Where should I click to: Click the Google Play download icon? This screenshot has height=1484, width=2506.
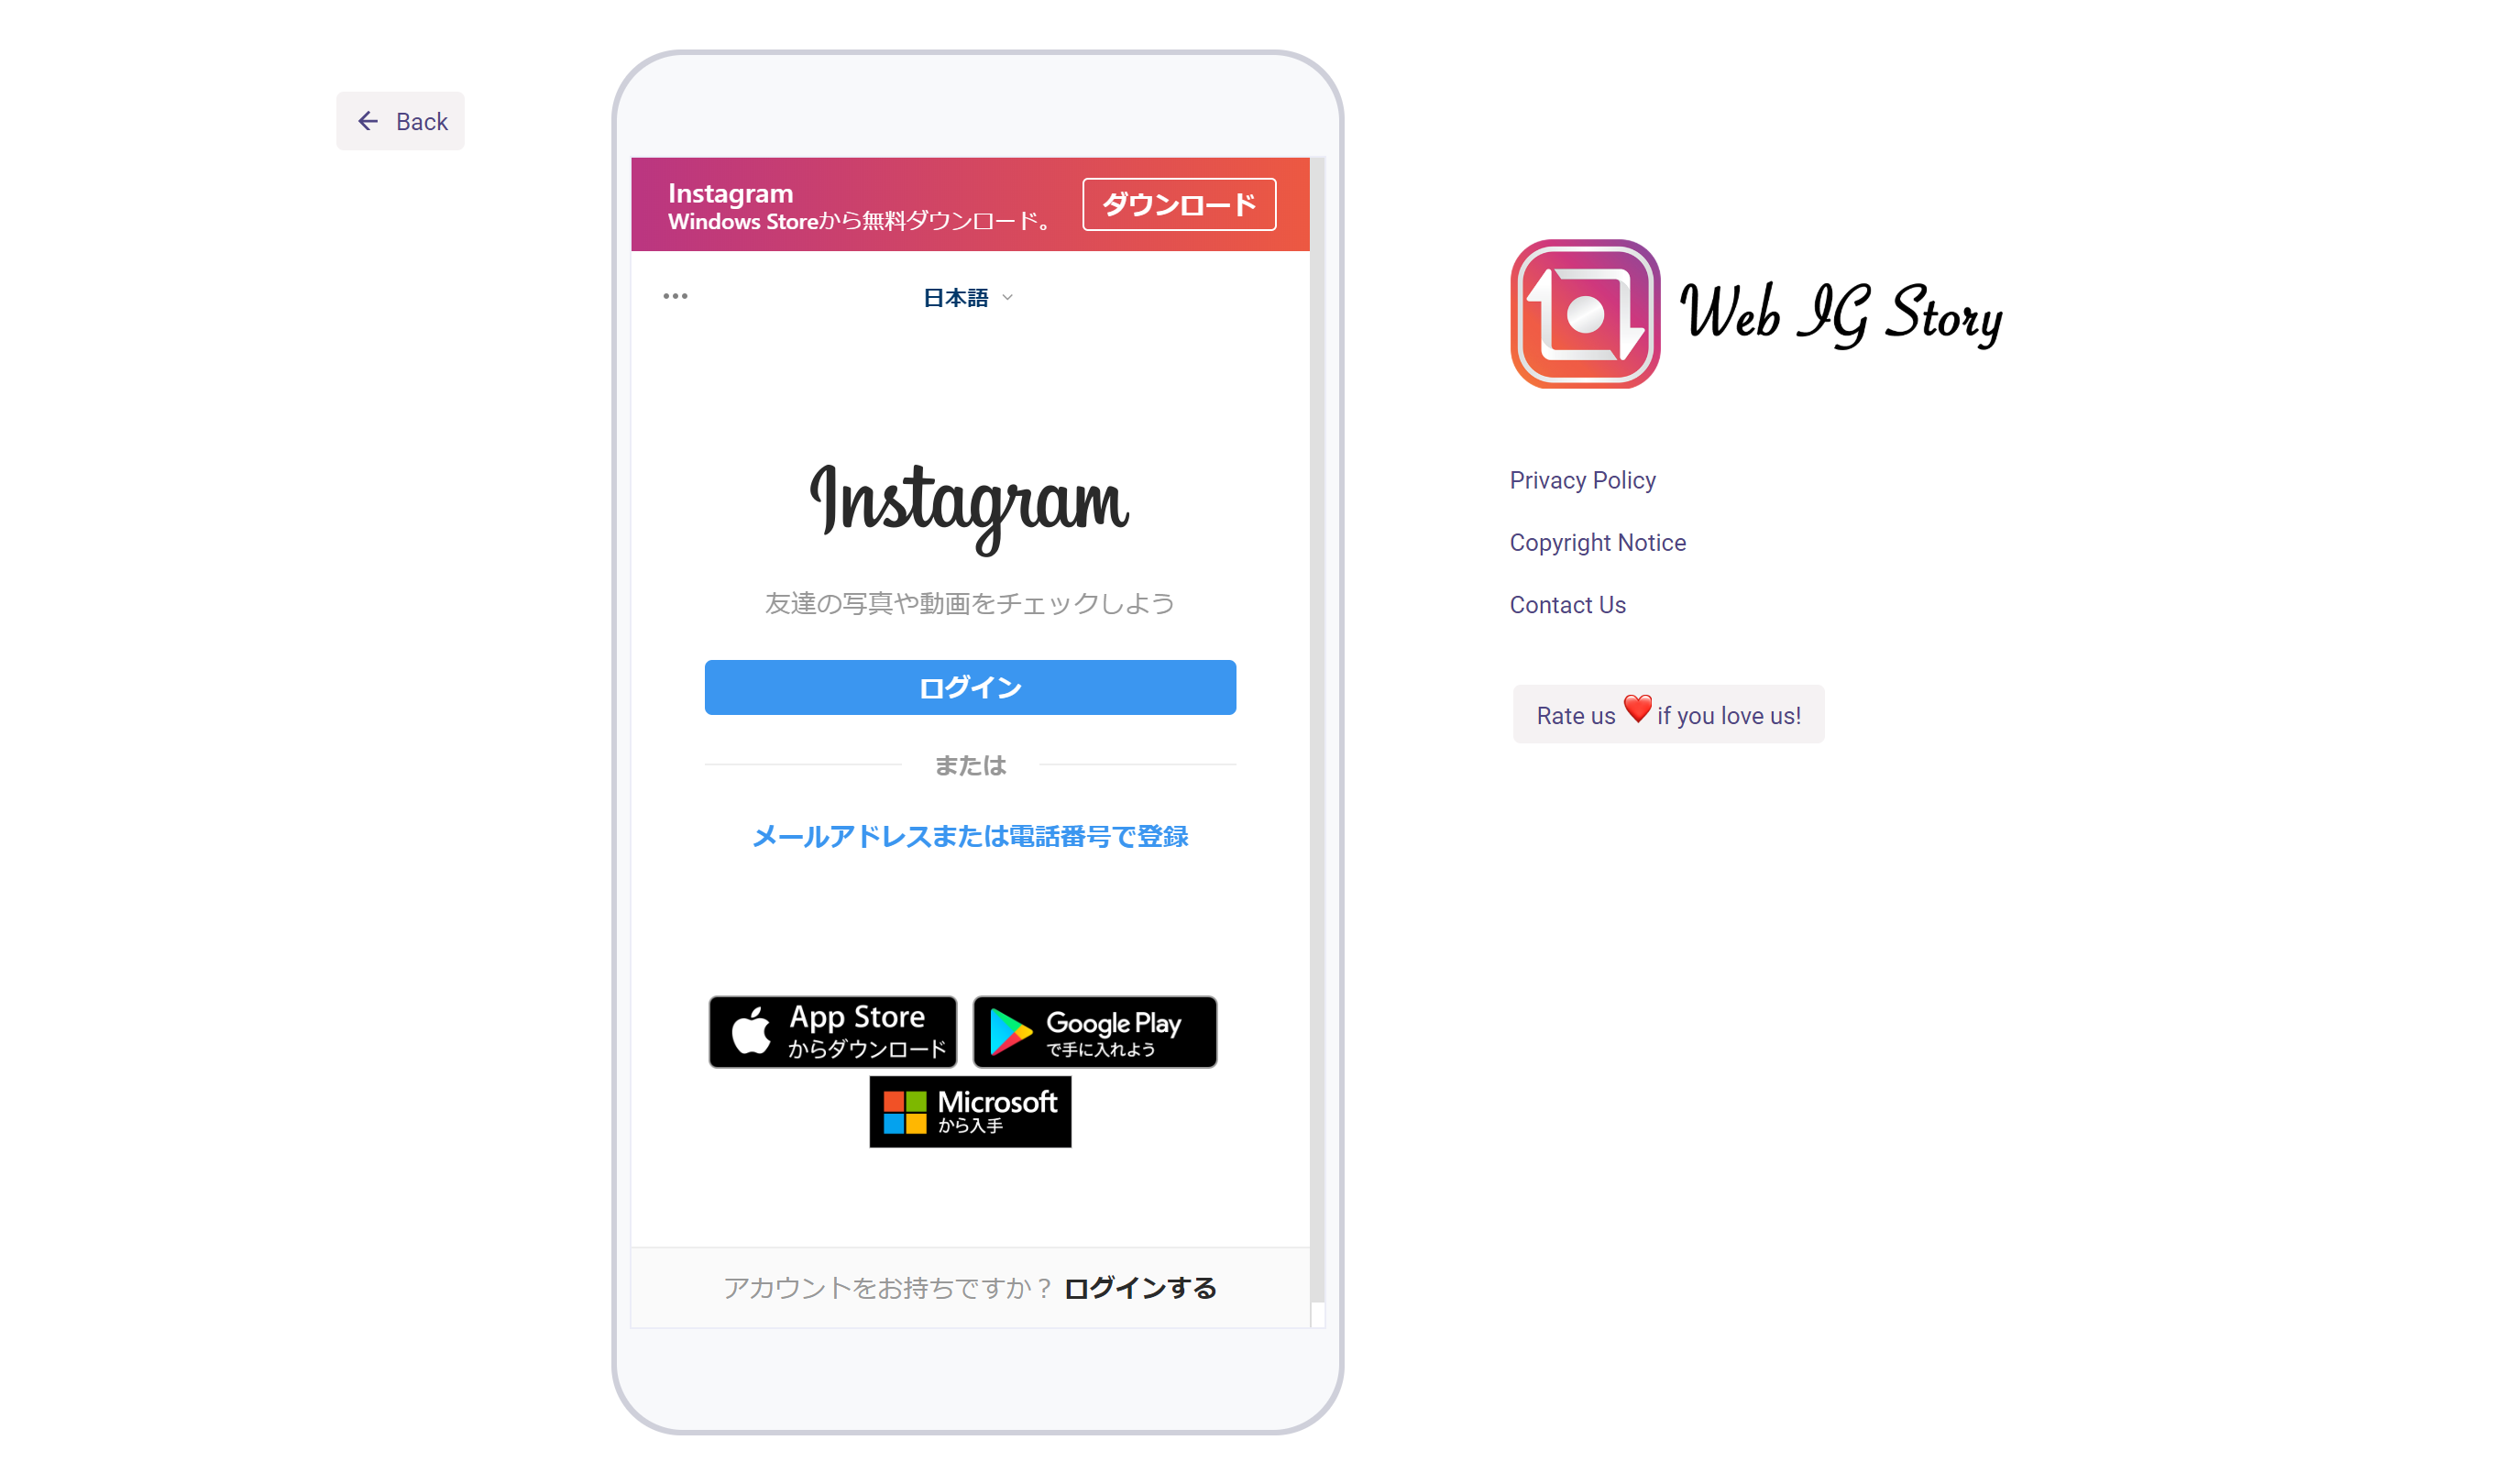click(1095, 1032)
